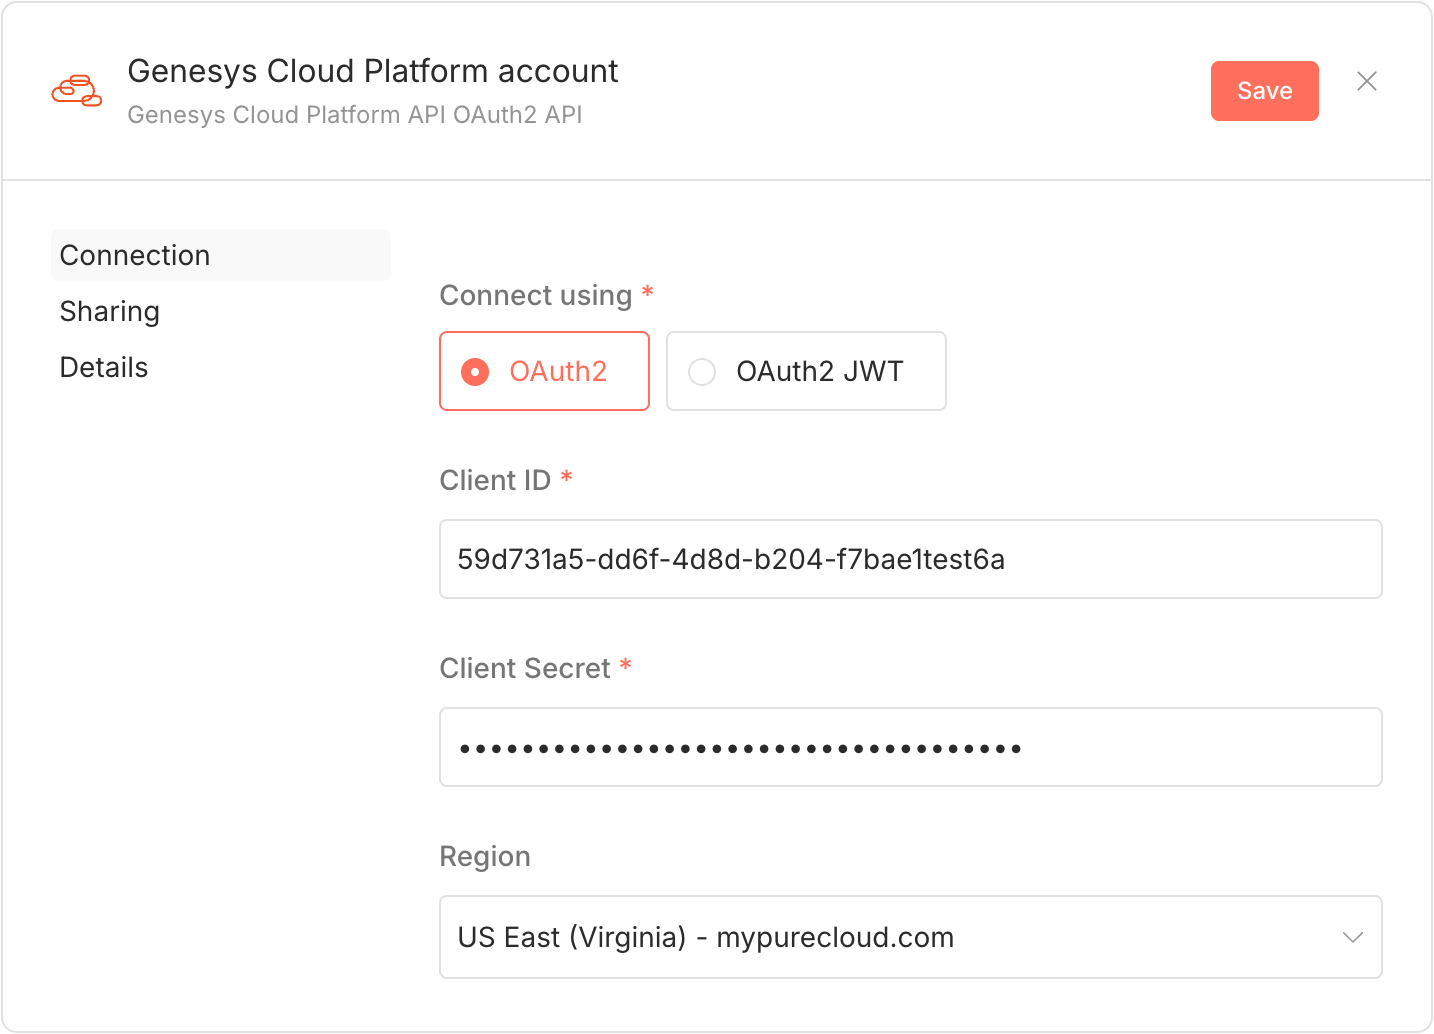1434x1034 pixels.
Task: Save the Genesys credential
Action: point(1264,91)
